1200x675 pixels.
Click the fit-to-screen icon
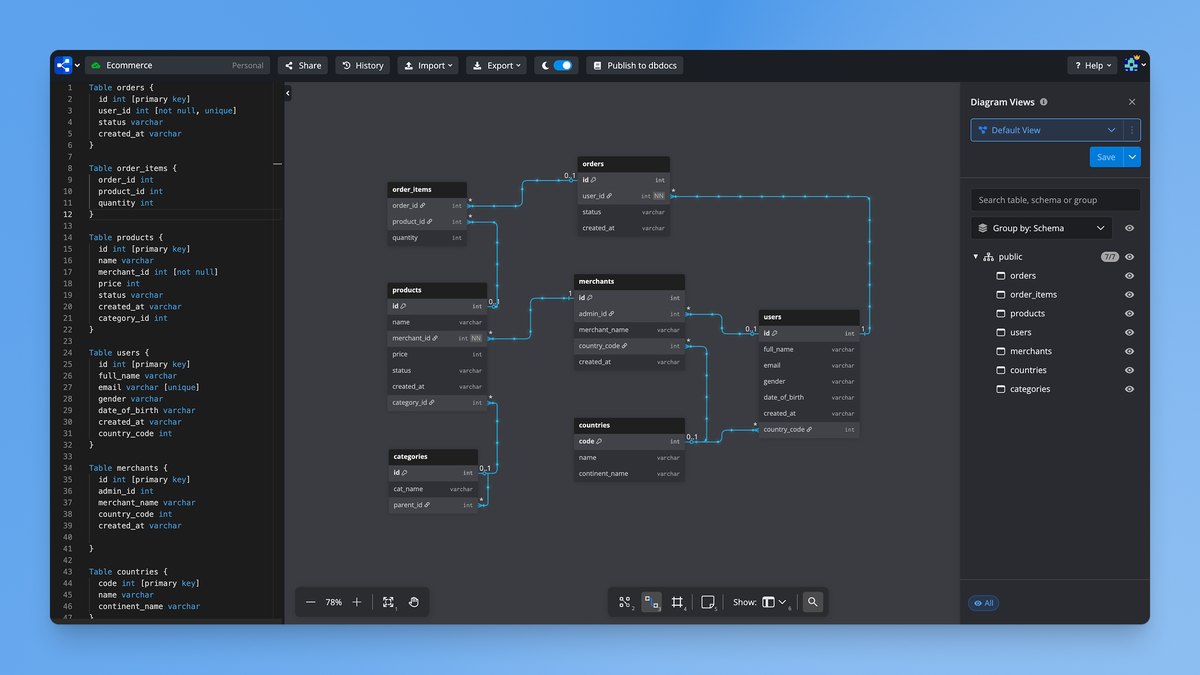point(388,602)
